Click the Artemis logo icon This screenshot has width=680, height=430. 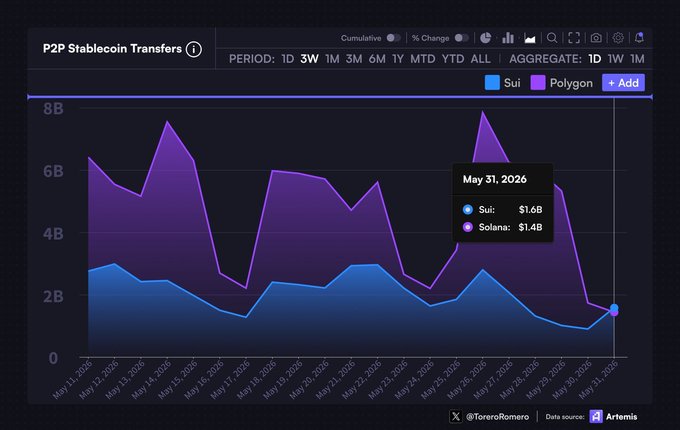click(596, 417)
